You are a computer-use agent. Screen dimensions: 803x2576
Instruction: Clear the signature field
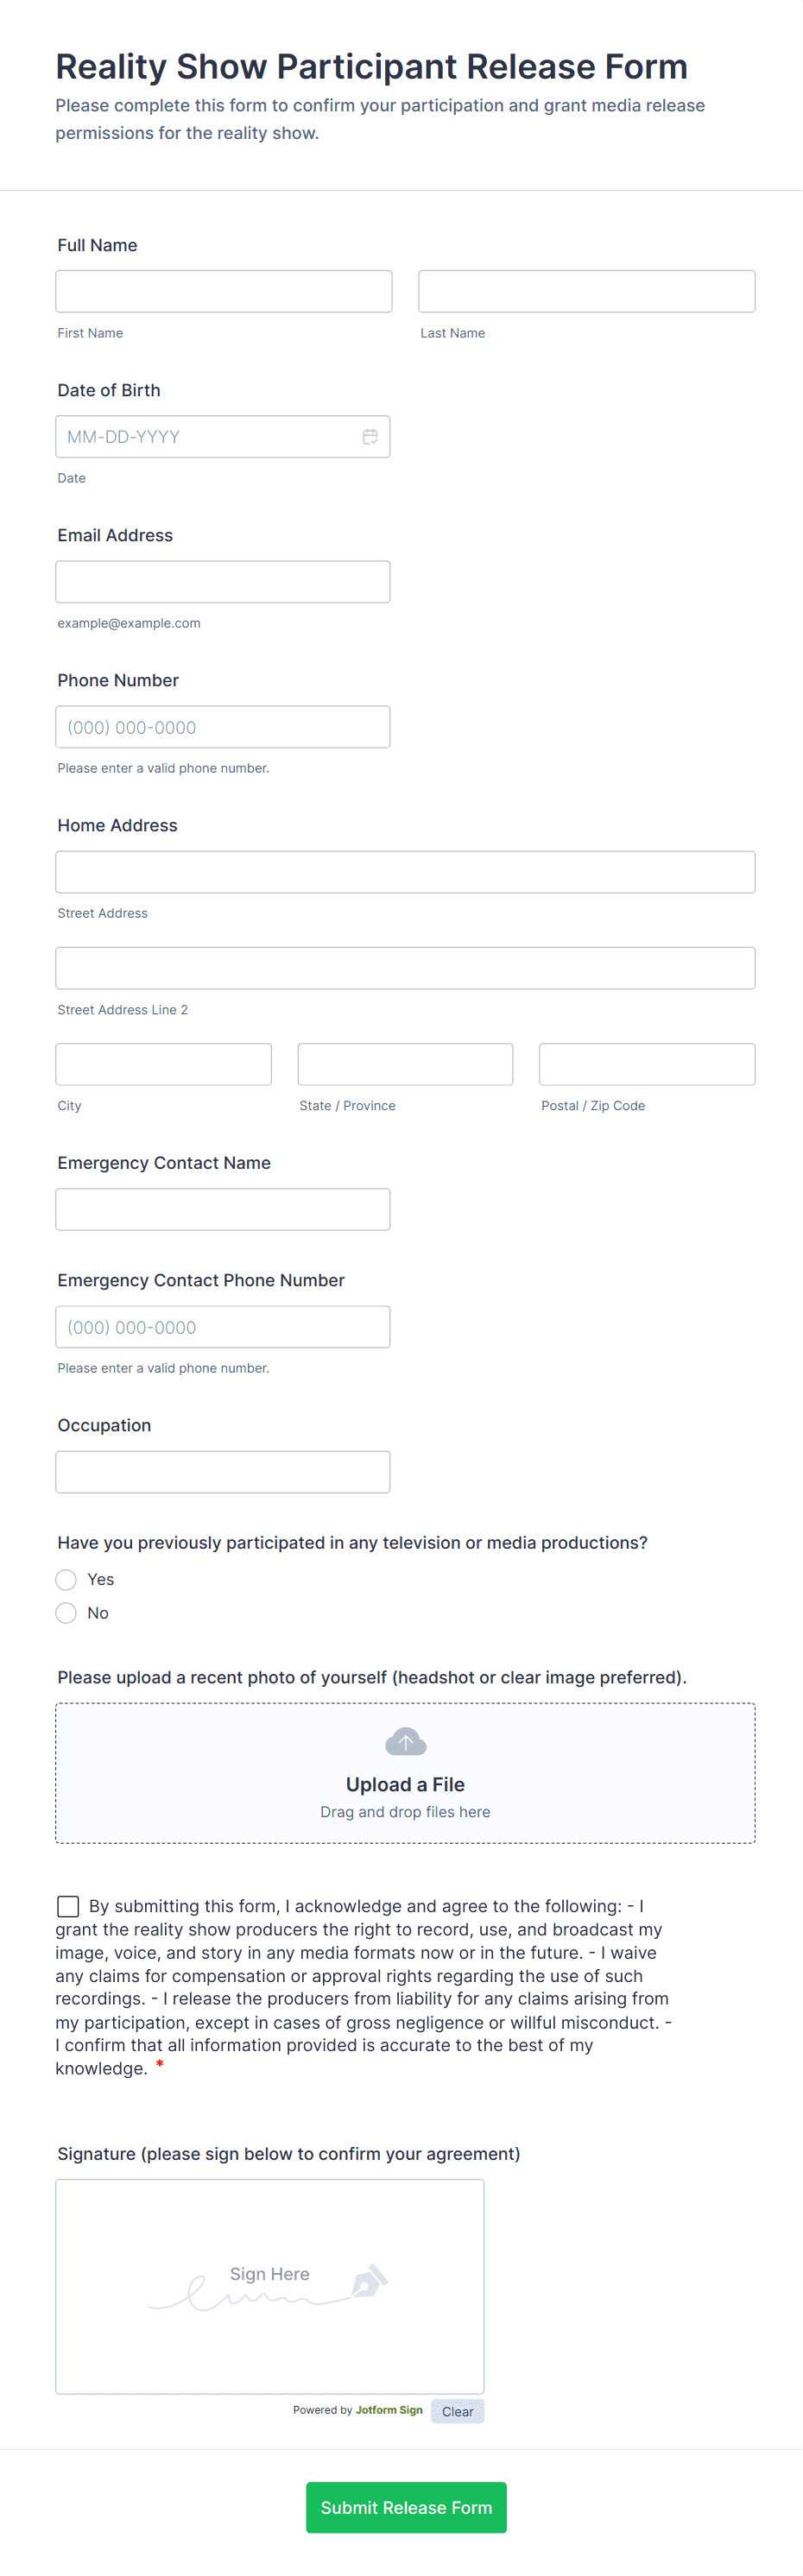click(x=457, y=2411)
